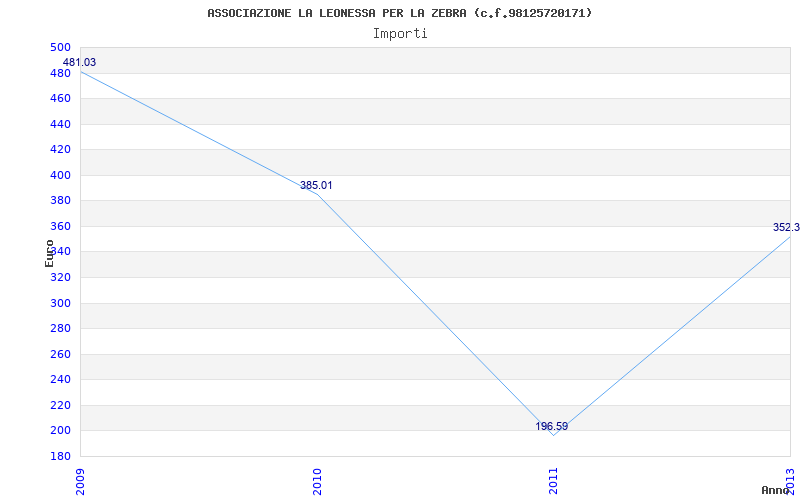Click the 220 y-axis tick label
The width and height of the screenshot is (800, 500).
(60, 405)
